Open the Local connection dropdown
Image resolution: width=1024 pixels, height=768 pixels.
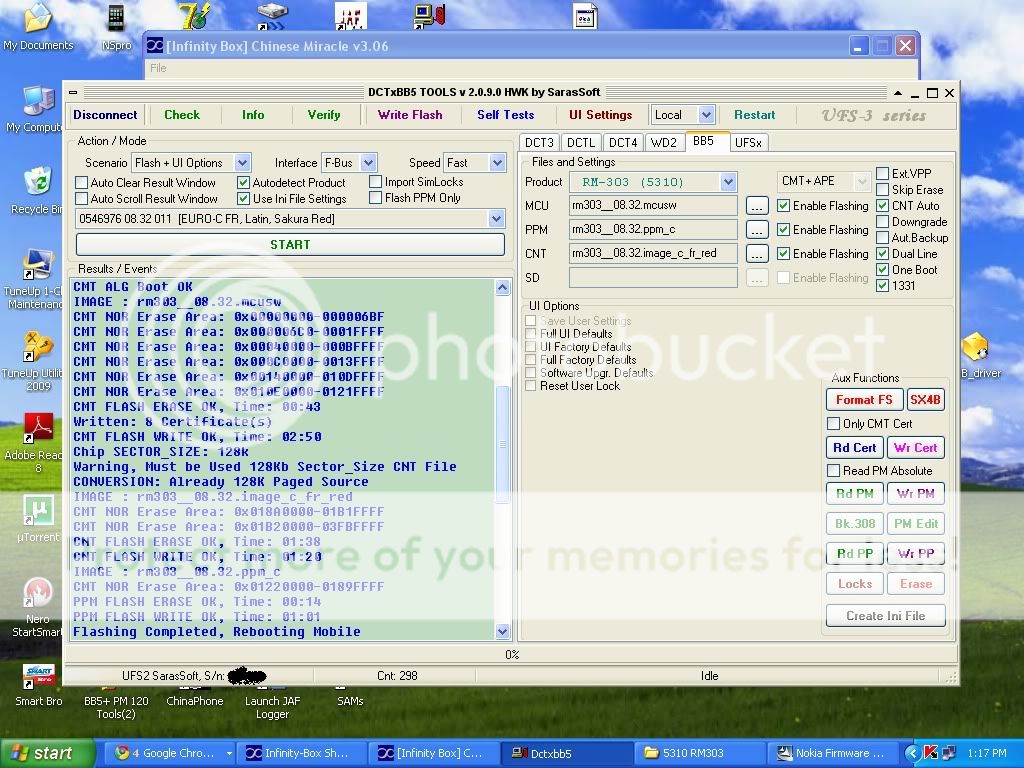706,115
